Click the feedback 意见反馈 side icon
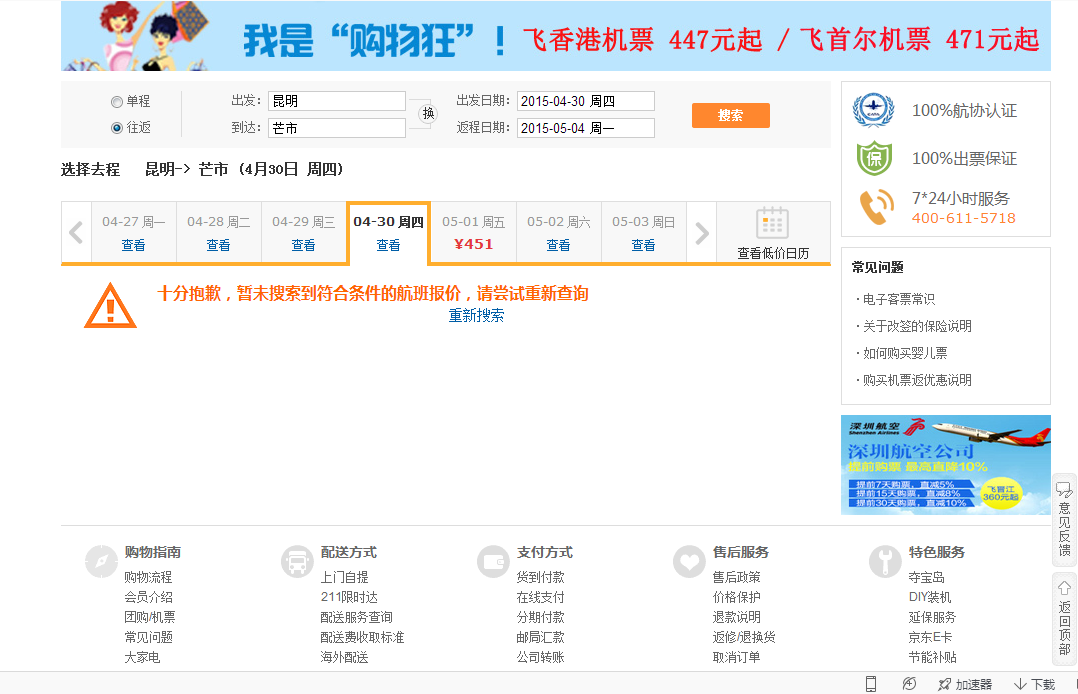Screen dimensions: 1078x694 pyautogui.click(x=1064, y=488)
